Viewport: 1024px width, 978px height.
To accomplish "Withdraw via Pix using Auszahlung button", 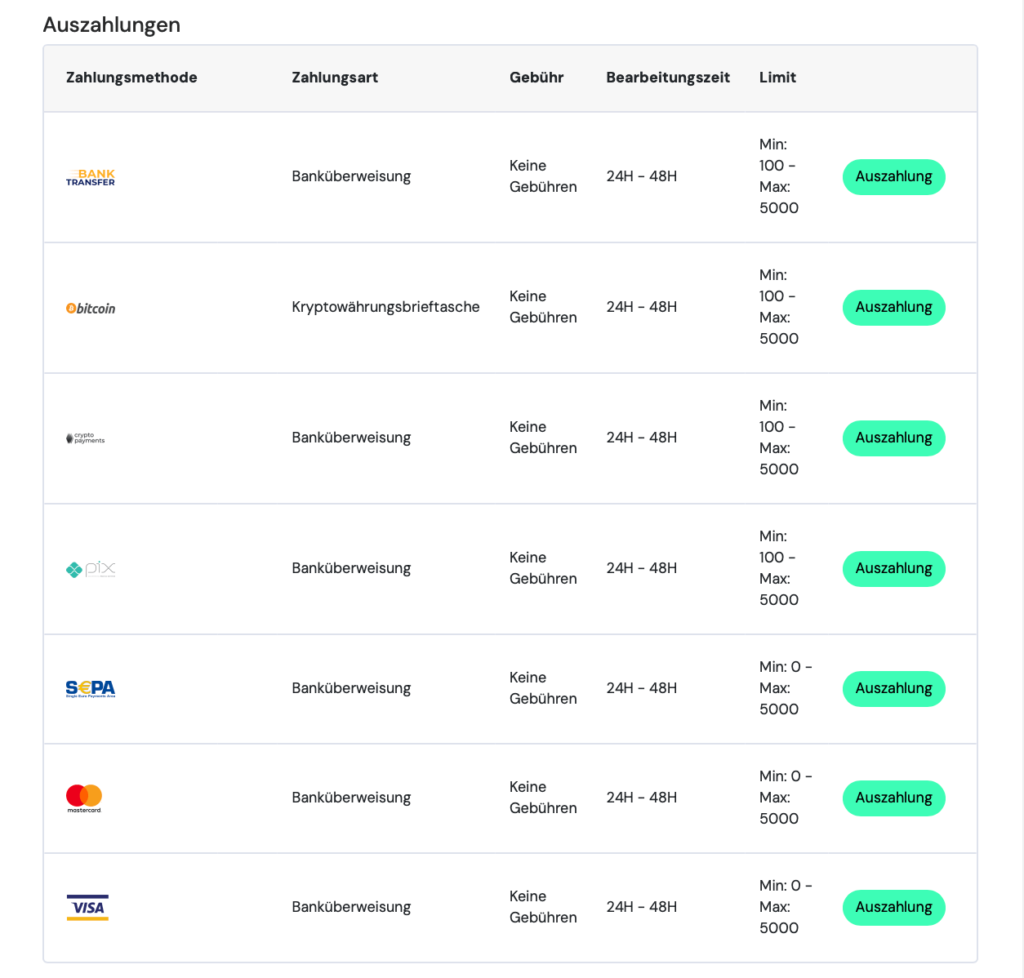I will pos(893,569).
